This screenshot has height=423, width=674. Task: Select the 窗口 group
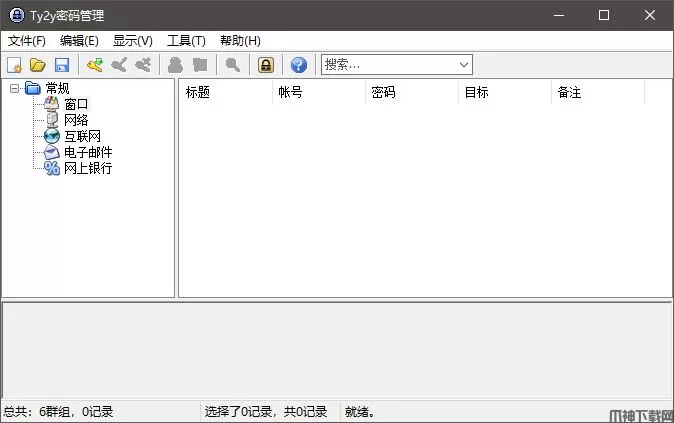76,104
